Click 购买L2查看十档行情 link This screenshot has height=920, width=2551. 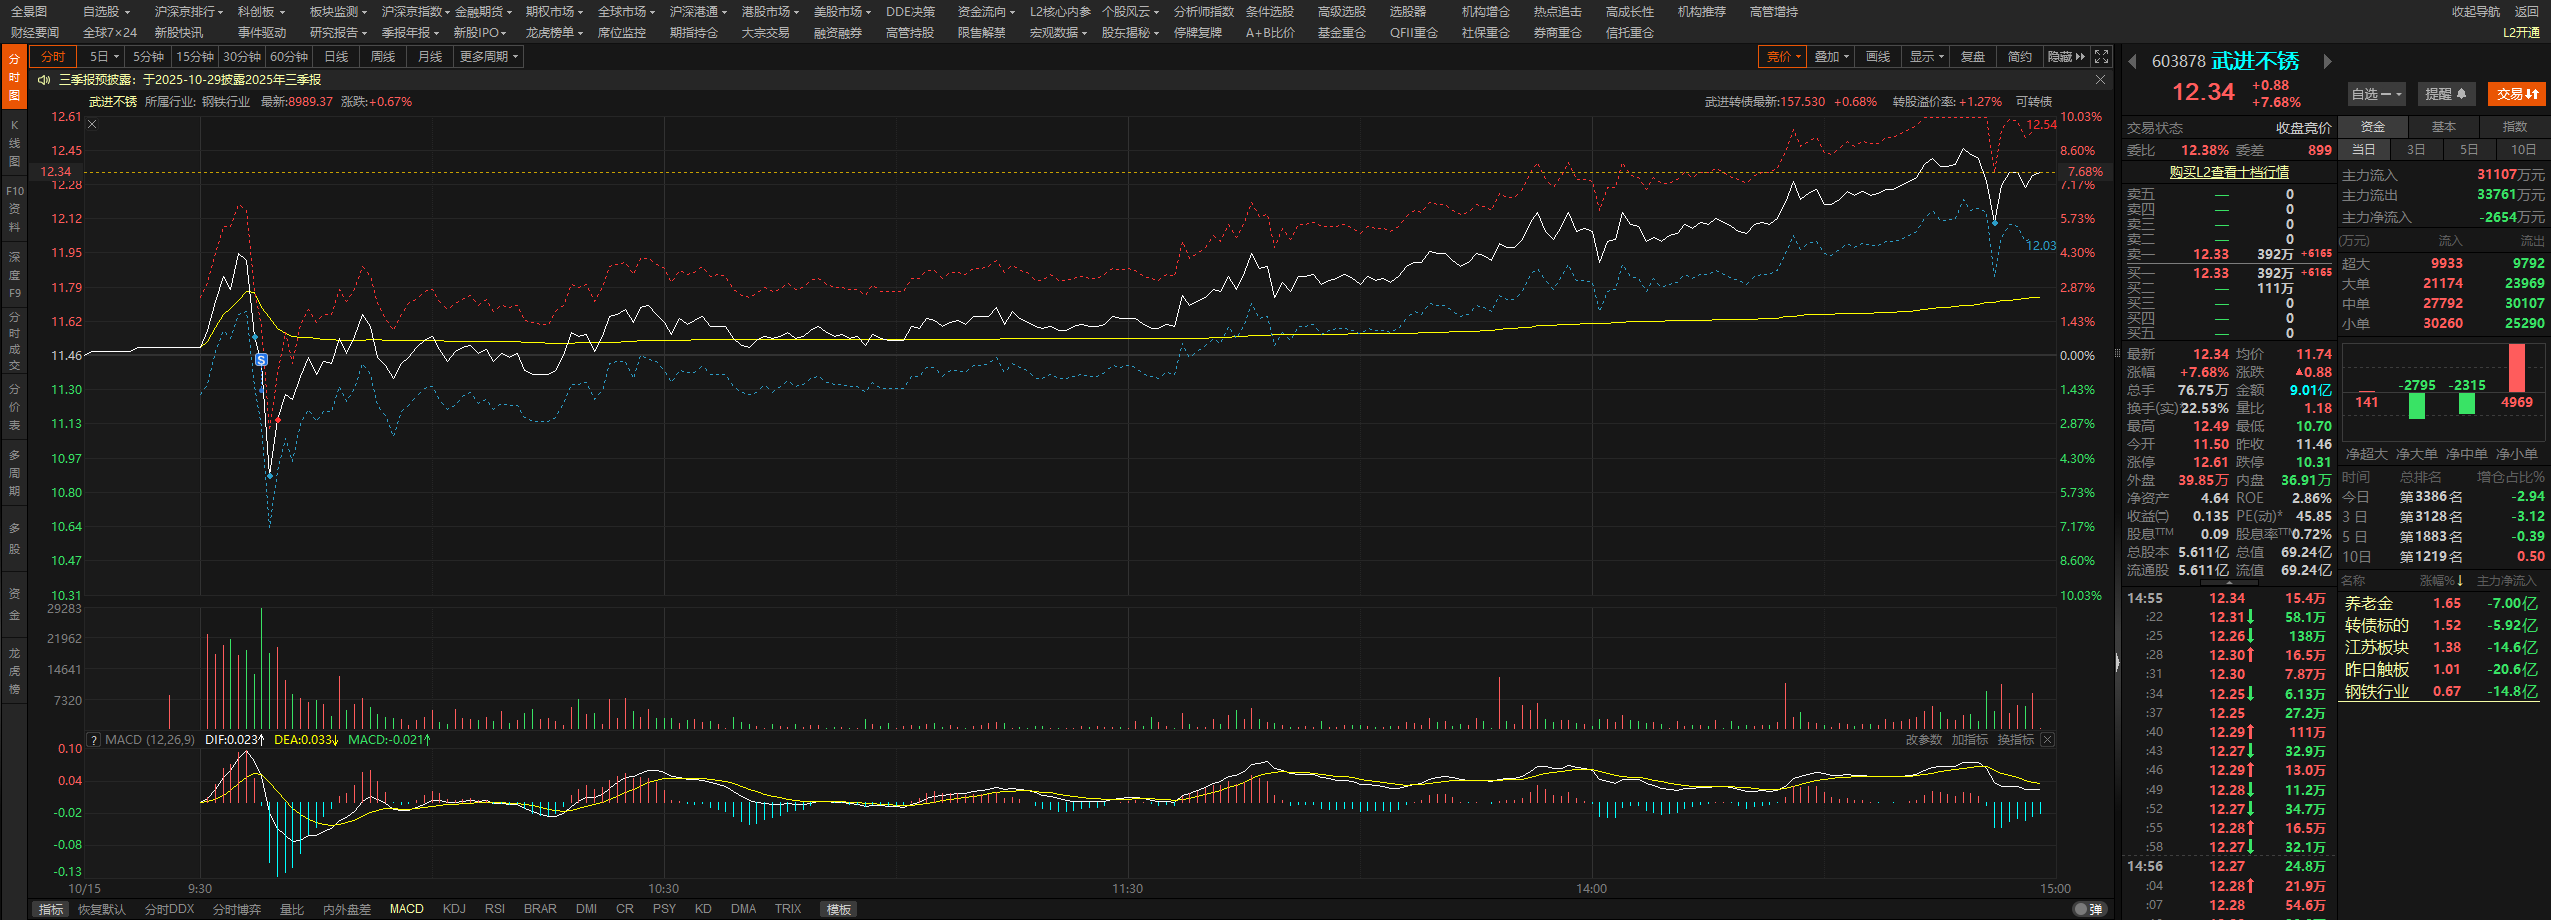(2229, 172)
